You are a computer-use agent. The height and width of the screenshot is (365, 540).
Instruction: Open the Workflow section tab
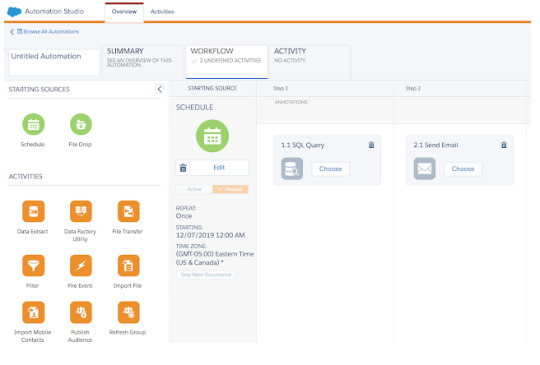pos(227,62)
